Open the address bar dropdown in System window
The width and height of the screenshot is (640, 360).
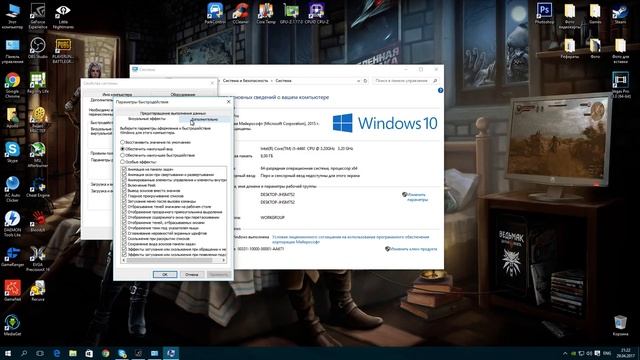[x=358, y=81]
